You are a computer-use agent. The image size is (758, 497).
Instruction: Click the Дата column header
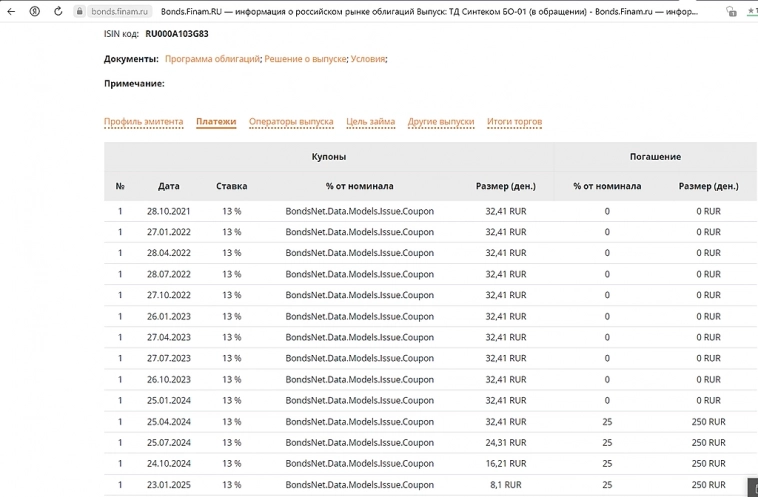click(x=169, y=186)
